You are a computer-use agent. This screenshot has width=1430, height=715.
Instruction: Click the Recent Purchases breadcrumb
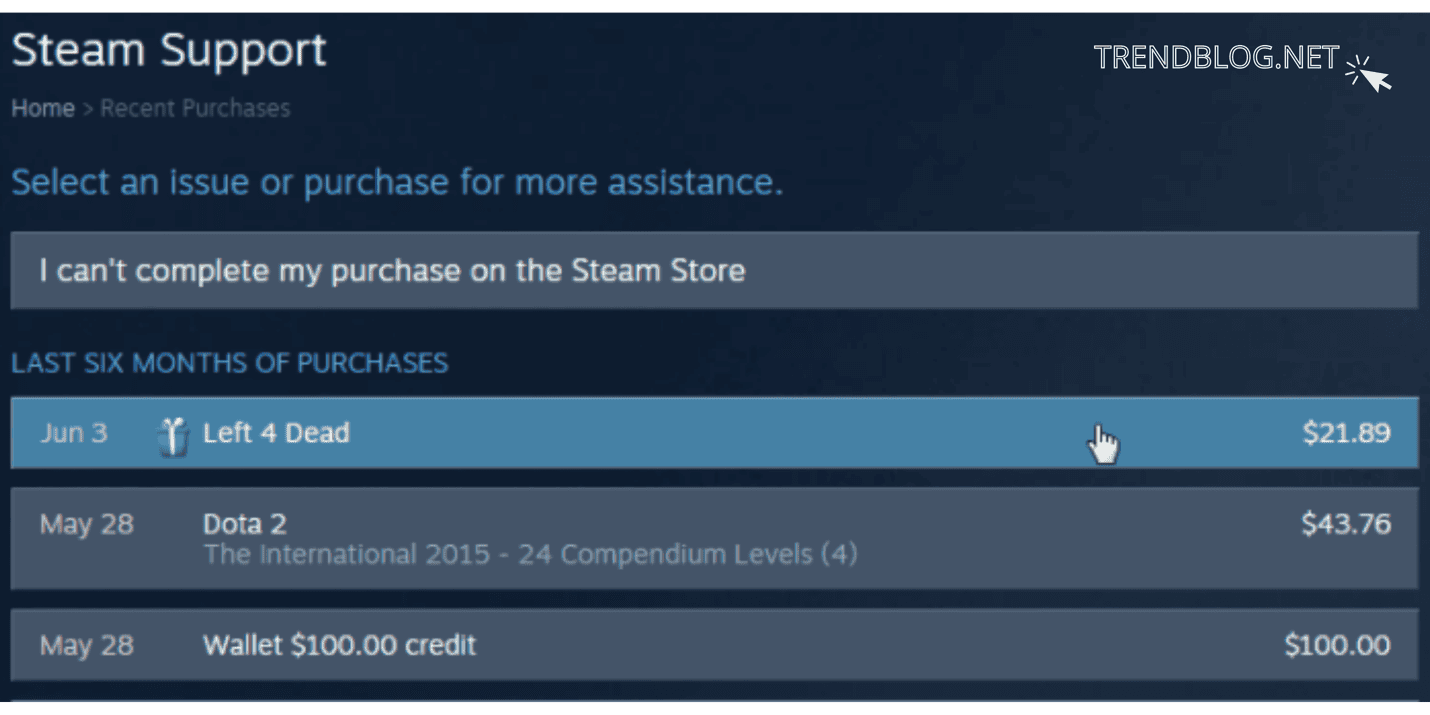click(x=195, y=108)
